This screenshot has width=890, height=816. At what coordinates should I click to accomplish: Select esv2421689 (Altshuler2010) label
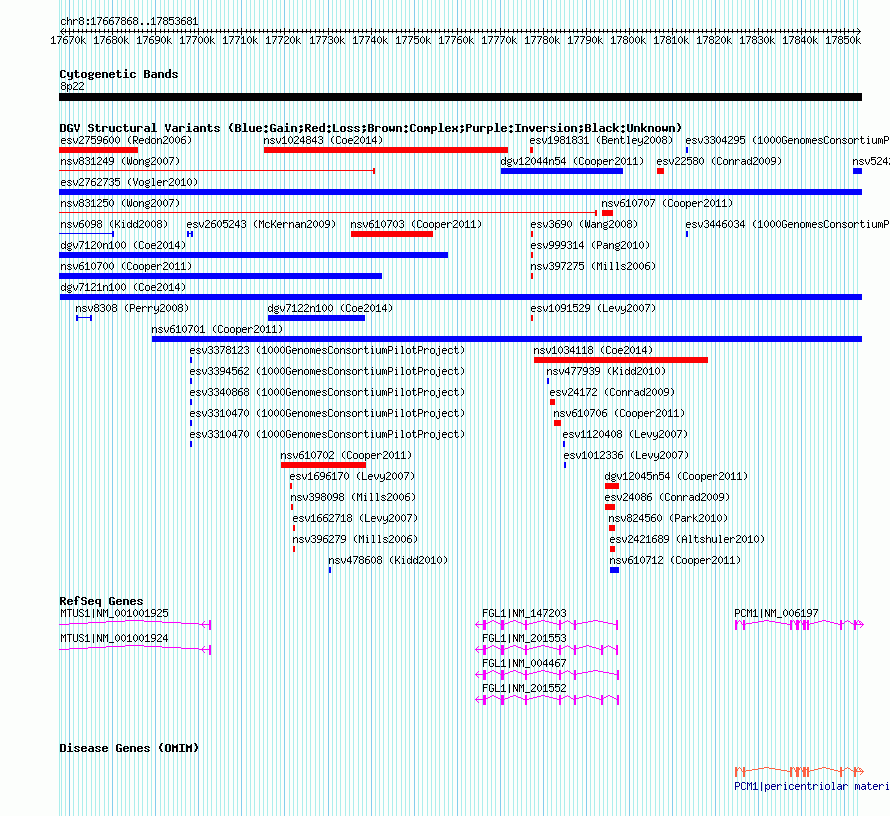pos(687,539)
